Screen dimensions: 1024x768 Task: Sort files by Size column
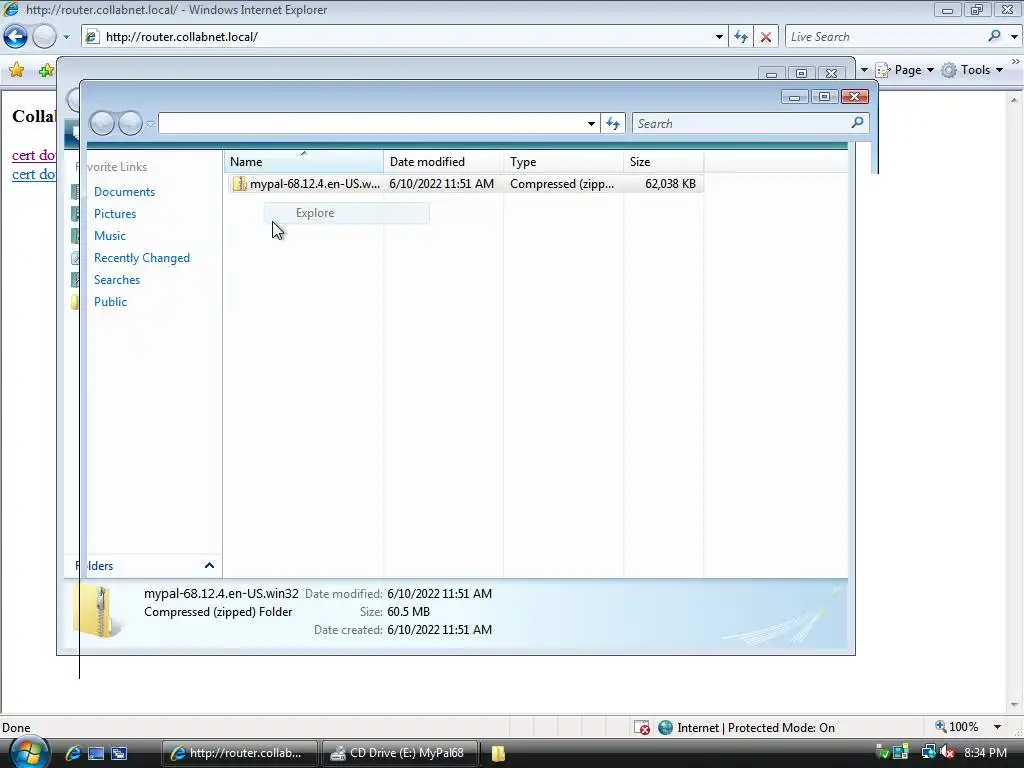click(x=664, y=161)
